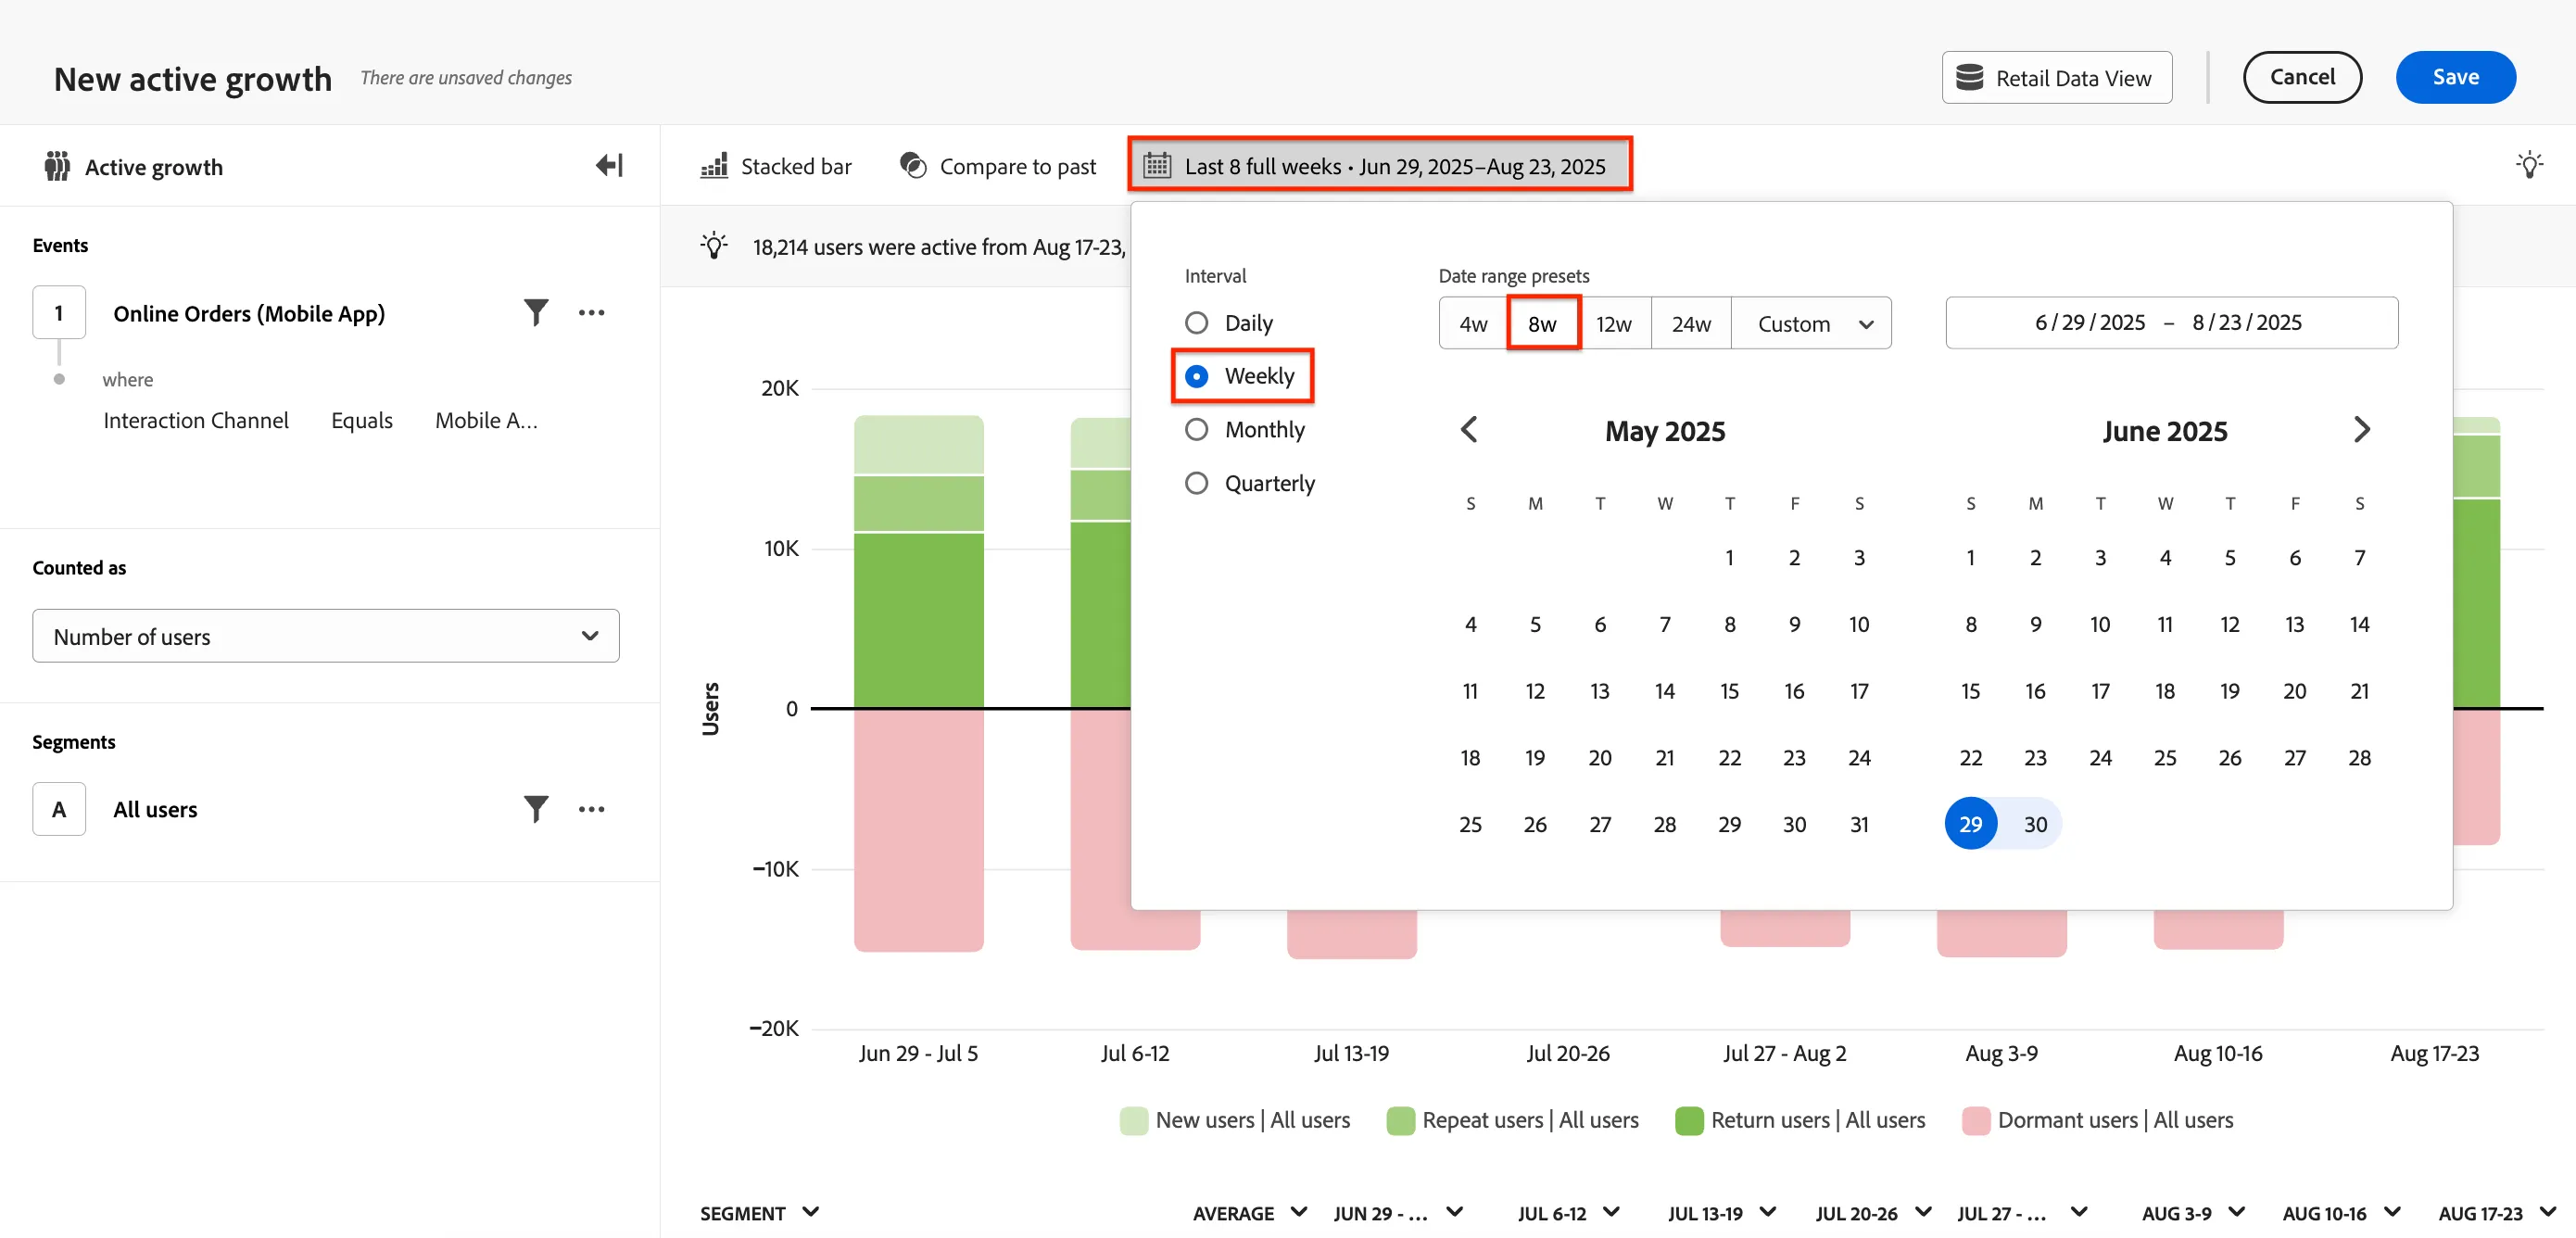Collapse the Active growth panel with arrow icon
The image size is (2576, 1238).
point(609,165)
